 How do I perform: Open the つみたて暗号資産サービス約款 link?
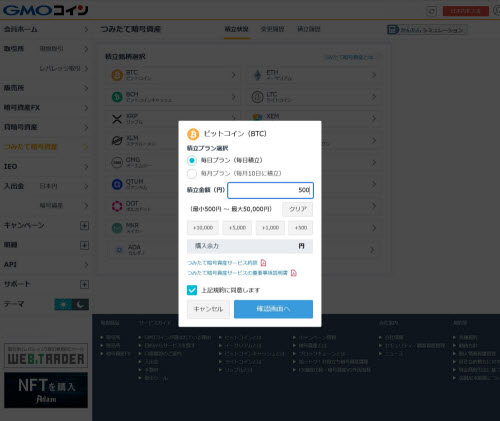[x=222, y=263]
